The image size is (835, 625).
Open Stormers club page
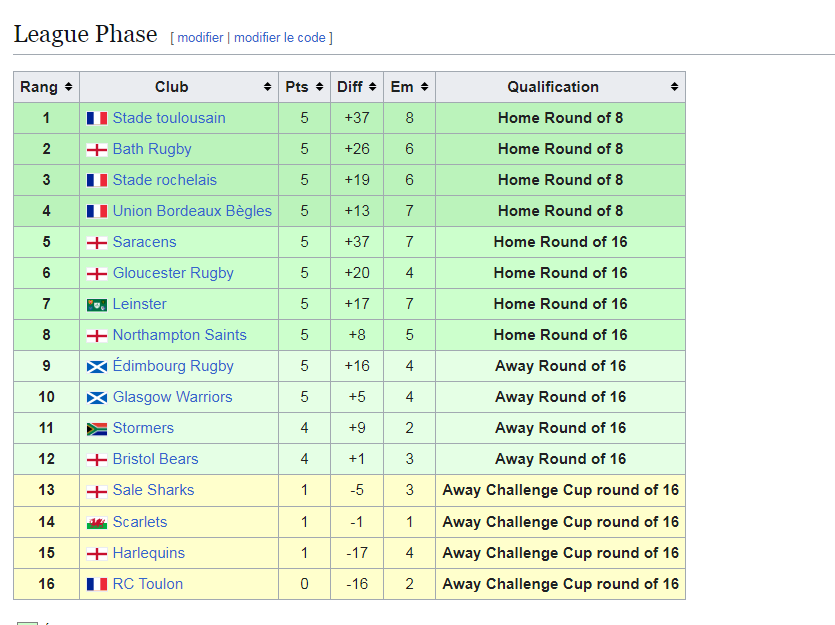[x=143, y=428]
